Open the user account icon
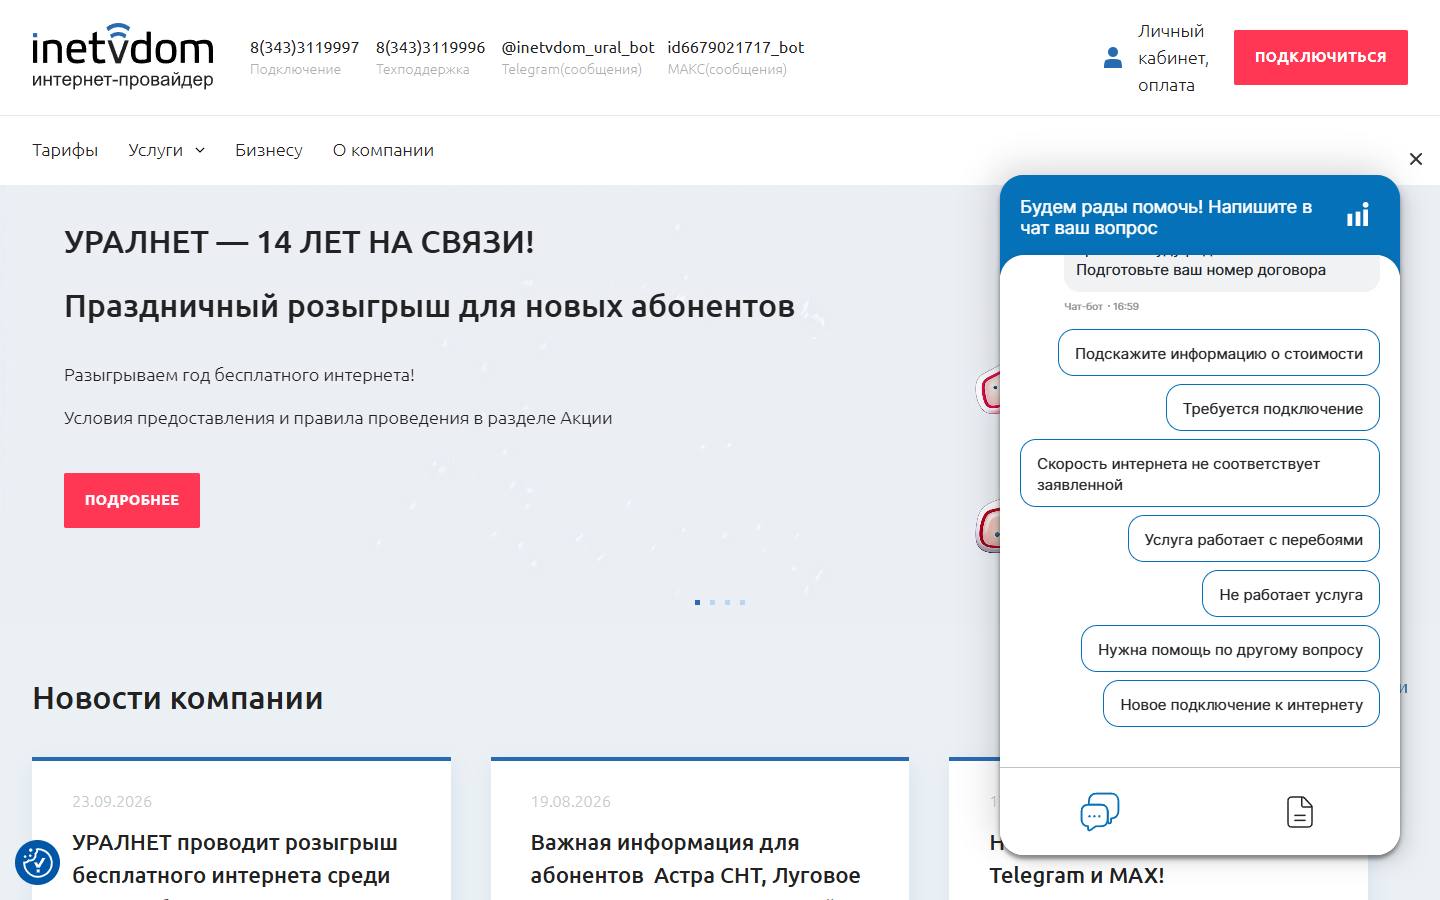Image resolution: width=1440 pixels, height=900 pixels. tap(1113, 58)
